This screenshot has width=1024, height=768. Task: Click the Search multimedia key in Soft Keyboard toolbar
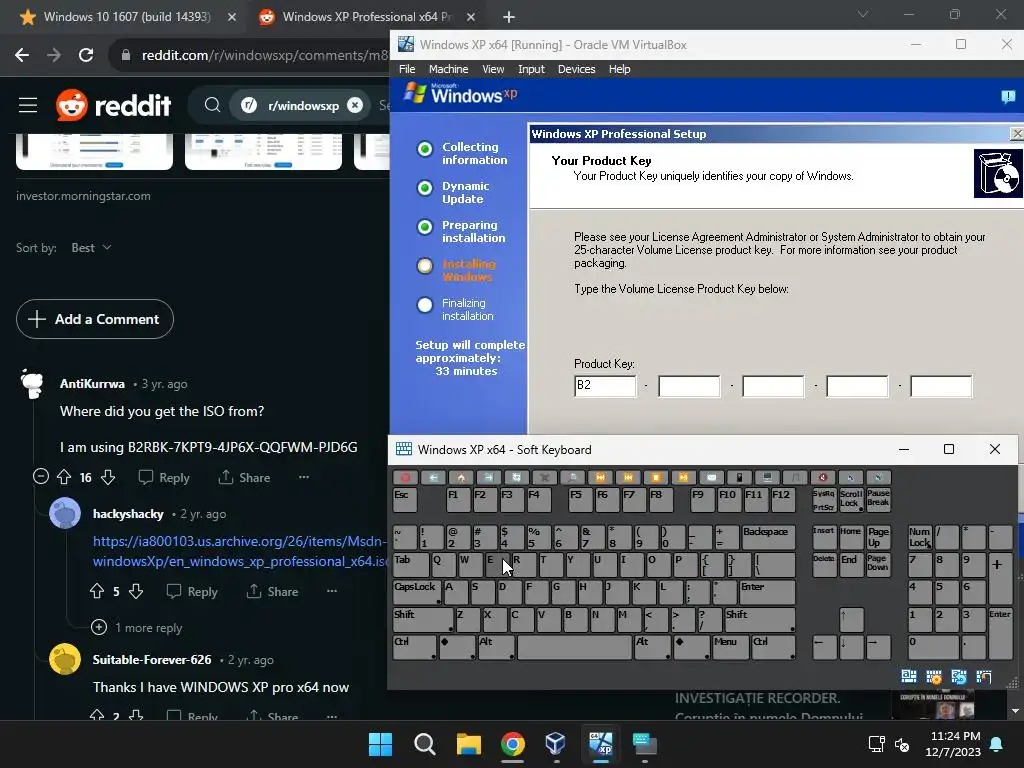[572, 477]
